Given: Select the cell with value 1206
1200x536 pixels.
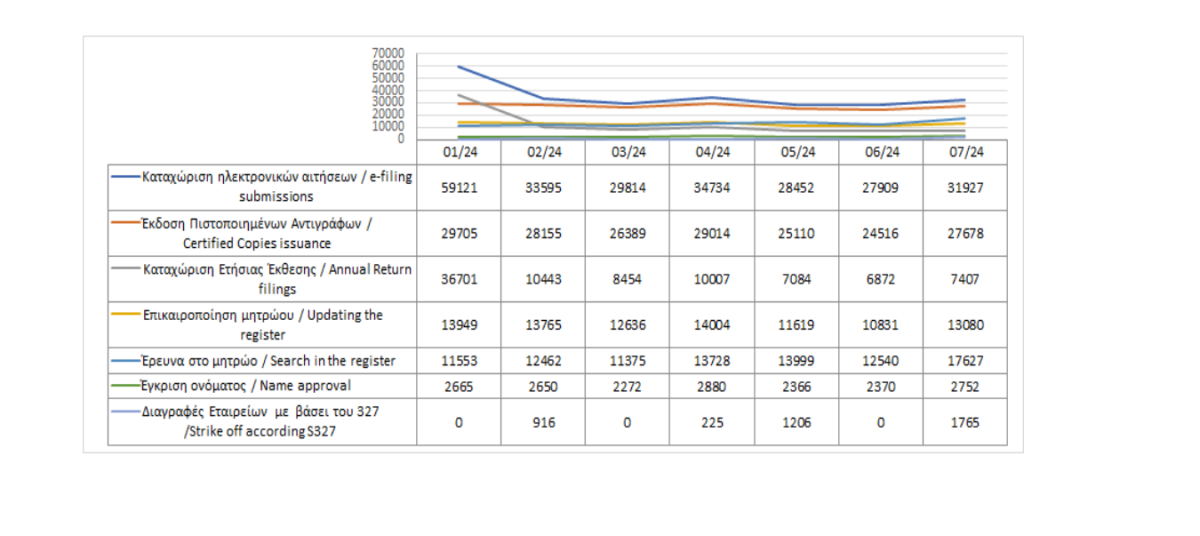Looking at the screenshot, I should point(796,422).
